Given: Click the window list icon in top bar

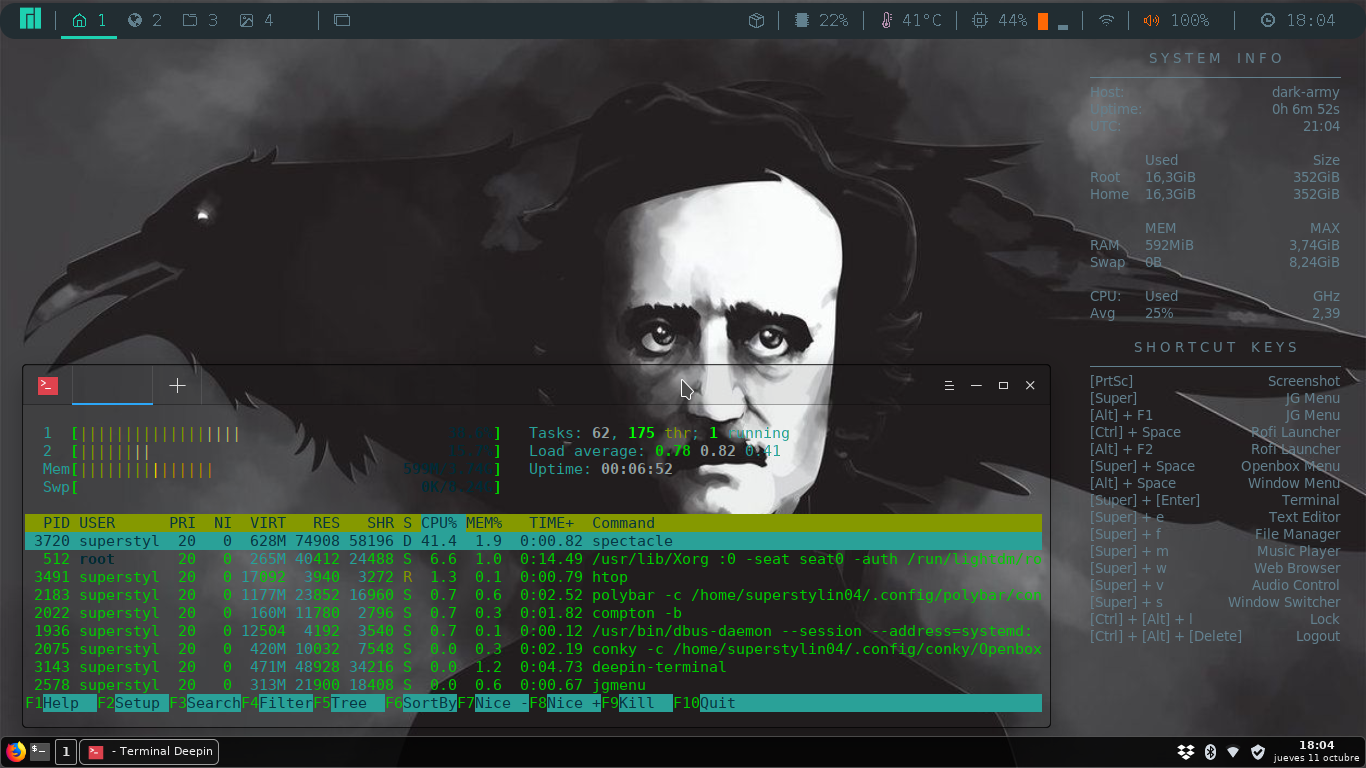Looking at the screenshot, I should [342, 20].
